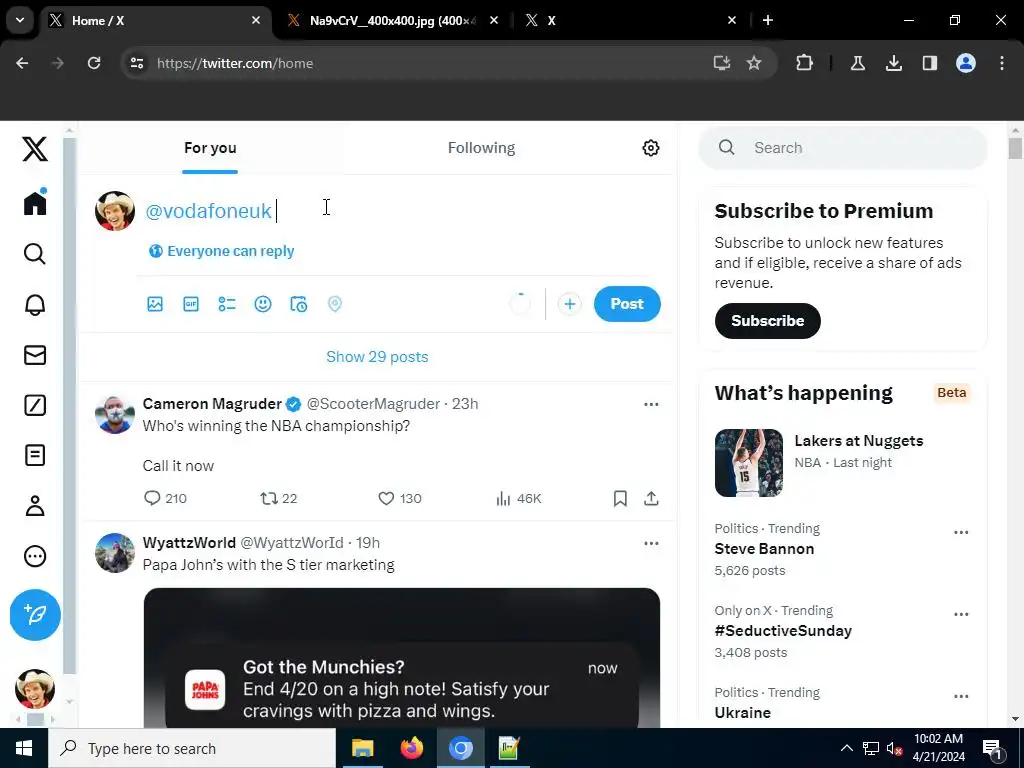Open Cameron Magruder profile name

point(212,404)
